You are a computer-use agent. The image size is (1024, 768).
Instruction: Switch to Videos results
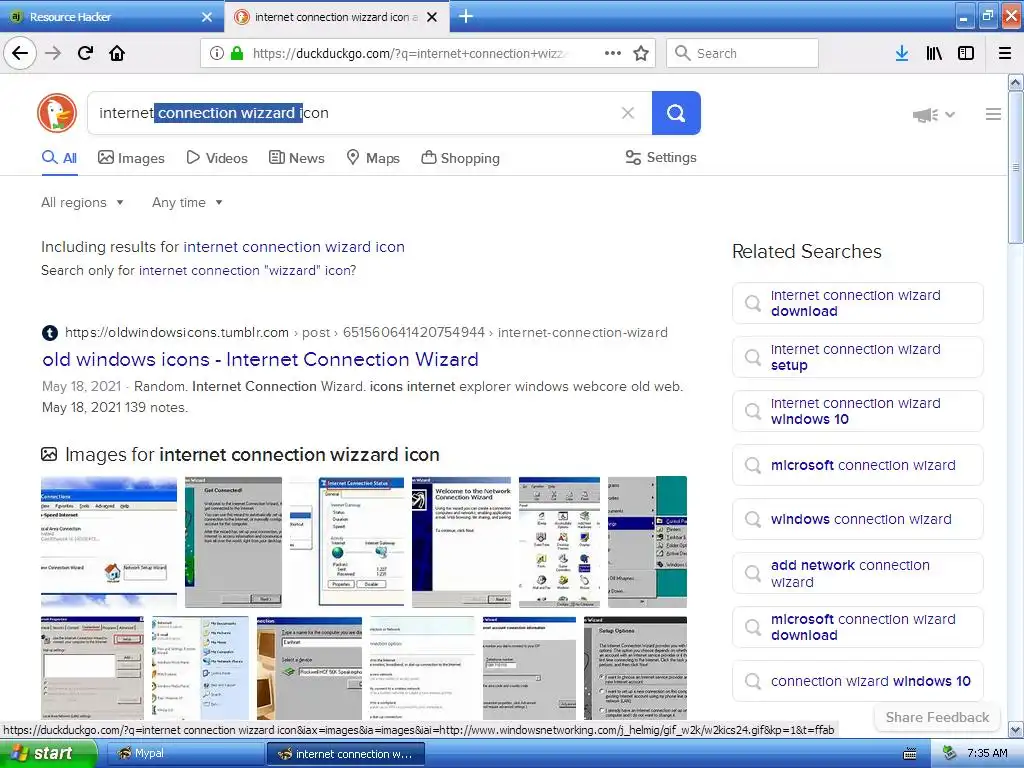[217, 158]
